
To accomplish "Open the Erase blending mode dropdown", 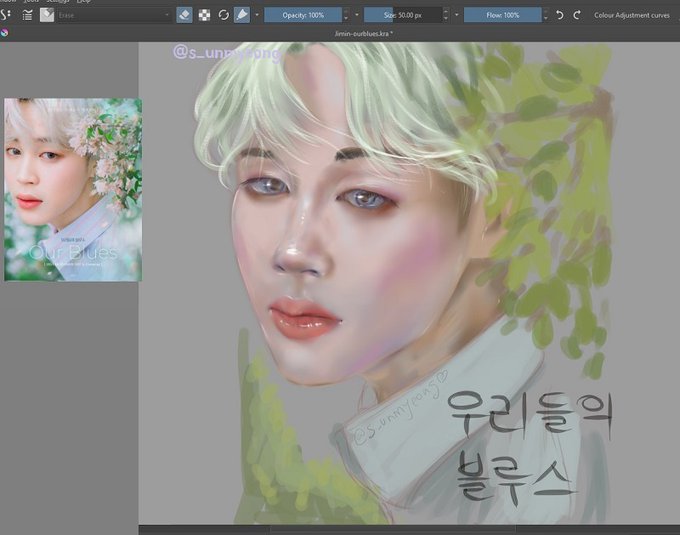I will [x=115, y=15].
